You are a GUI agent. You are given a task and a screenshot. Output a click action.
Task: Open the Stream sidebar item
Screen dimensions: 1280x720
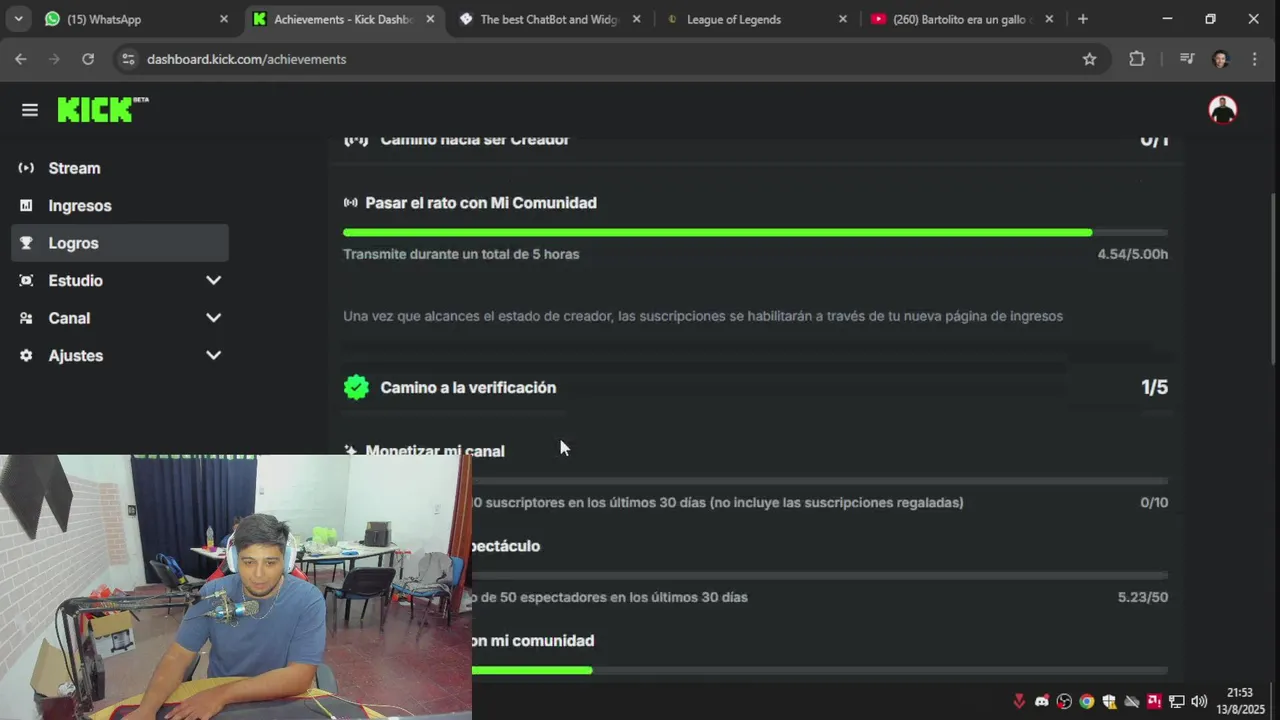(120, 168)
